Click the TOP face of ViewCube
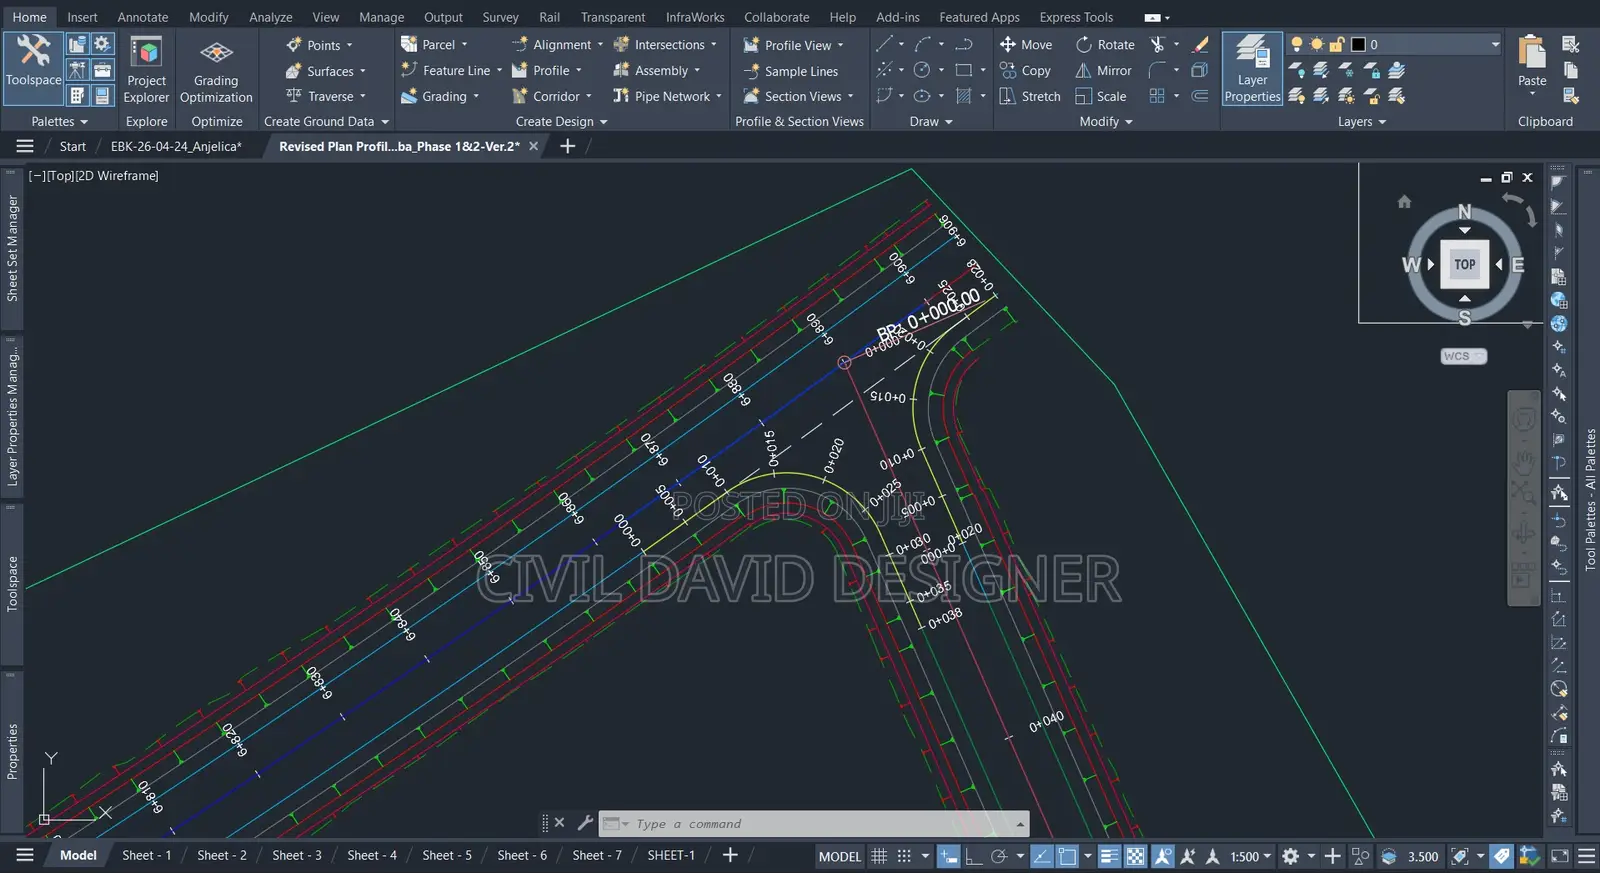 coord(1465,264)
